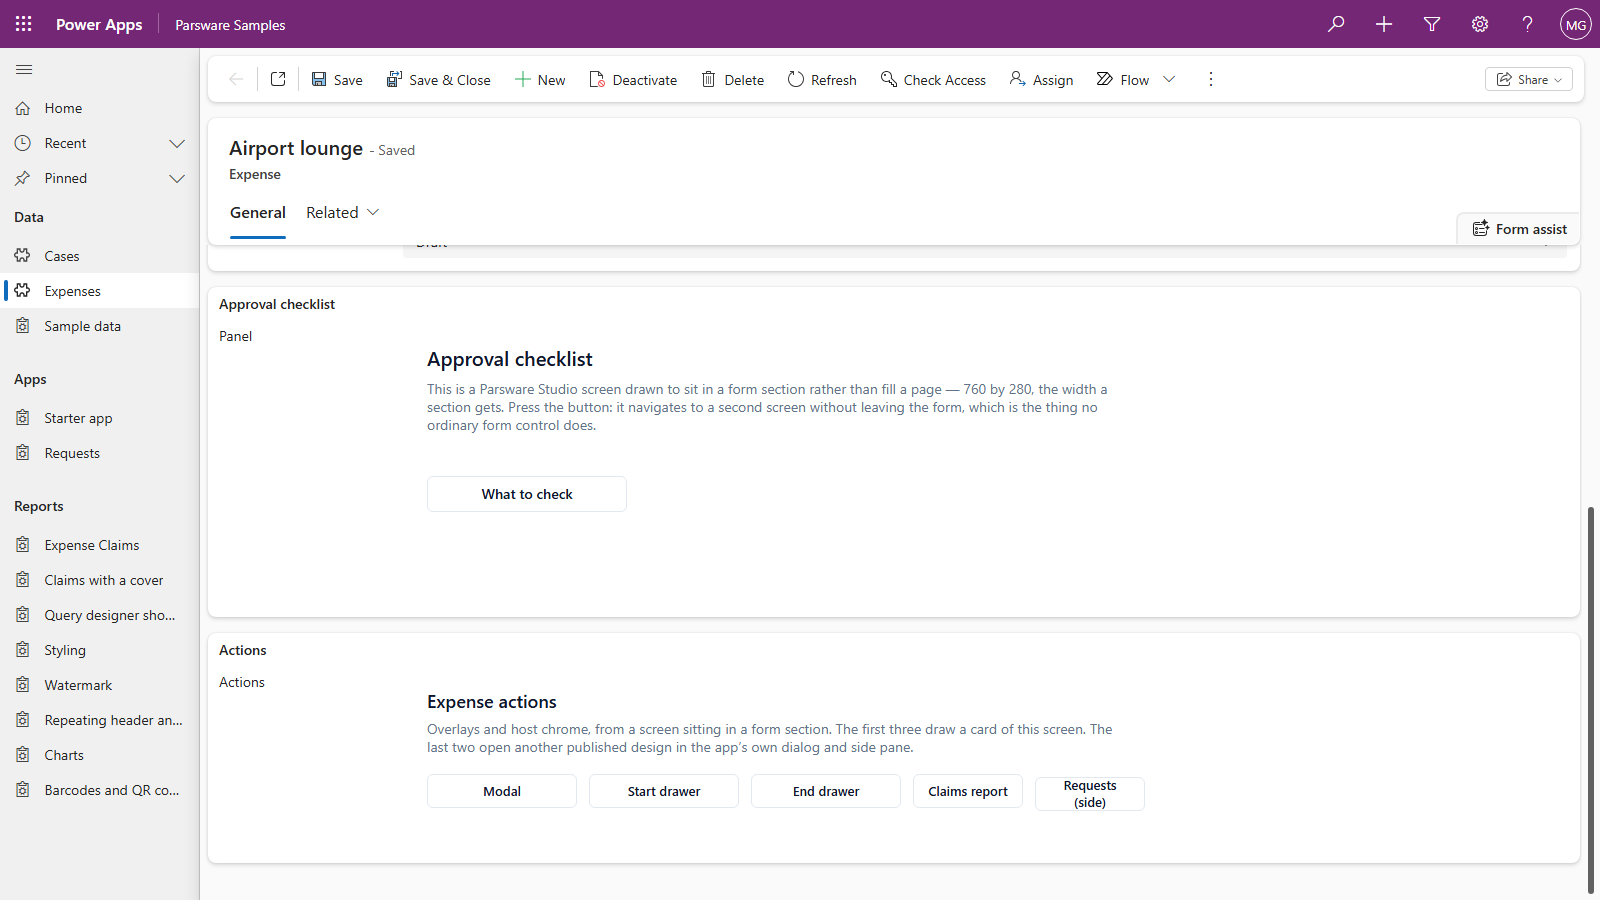The image size is (1600, 900).
Task: Click the Modal button
Action: (x=502, y=791)
